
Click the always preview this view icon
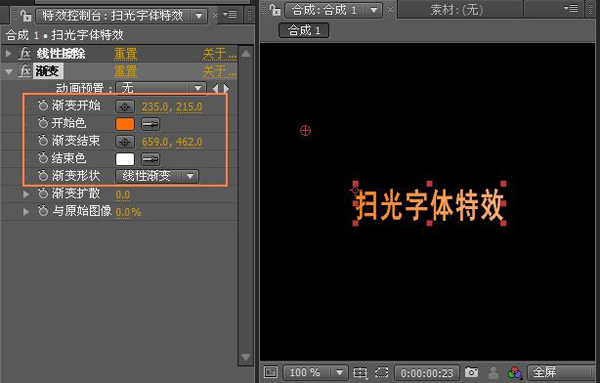pos(271,372)
